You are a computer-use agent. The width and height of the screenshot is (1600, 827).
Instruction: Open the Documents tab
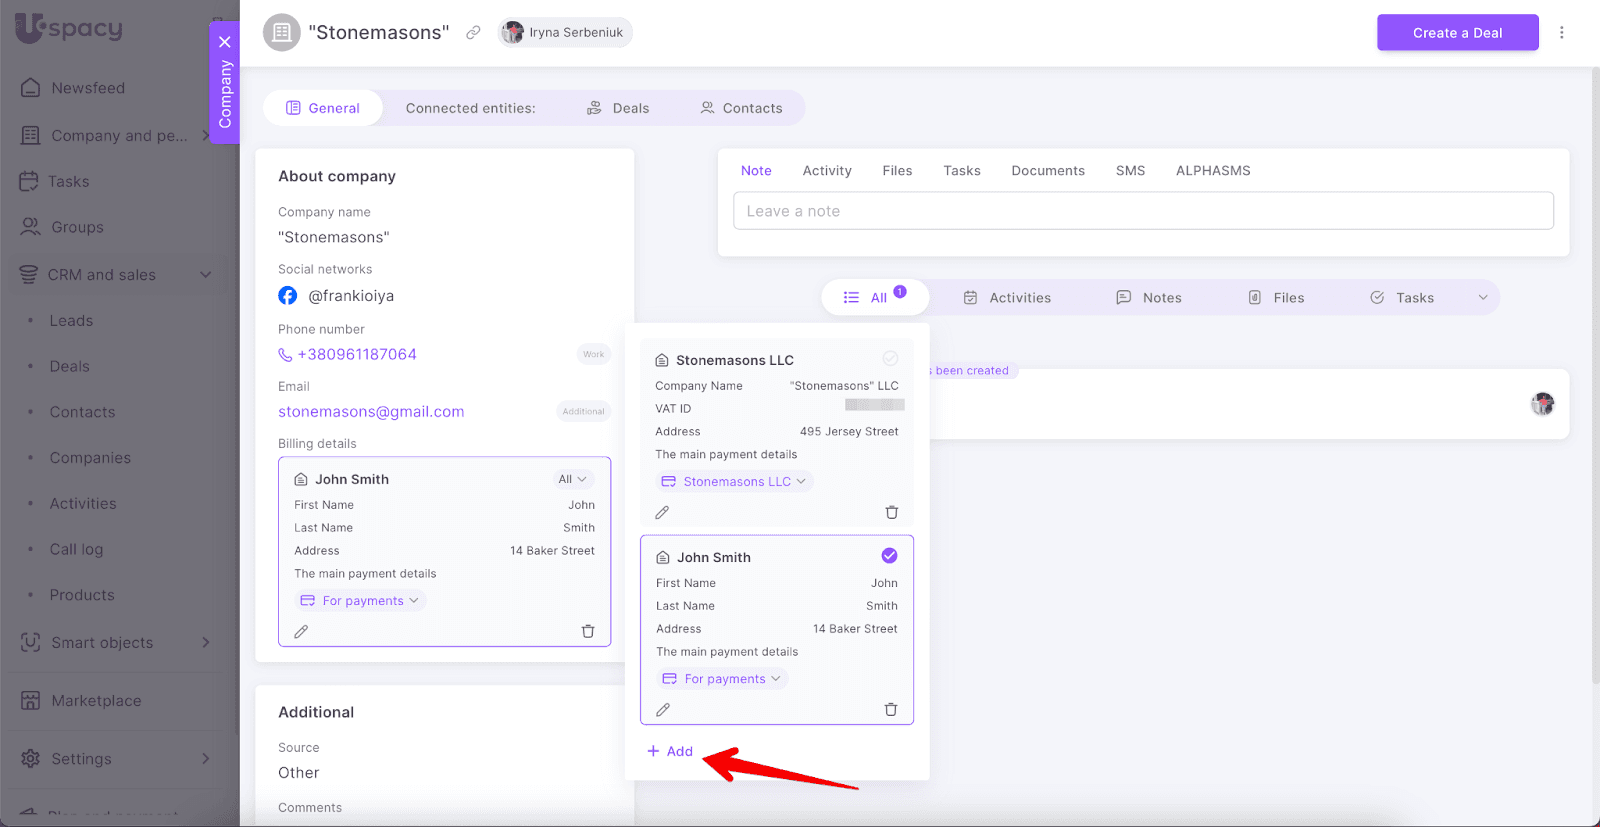pos(1047,171)
